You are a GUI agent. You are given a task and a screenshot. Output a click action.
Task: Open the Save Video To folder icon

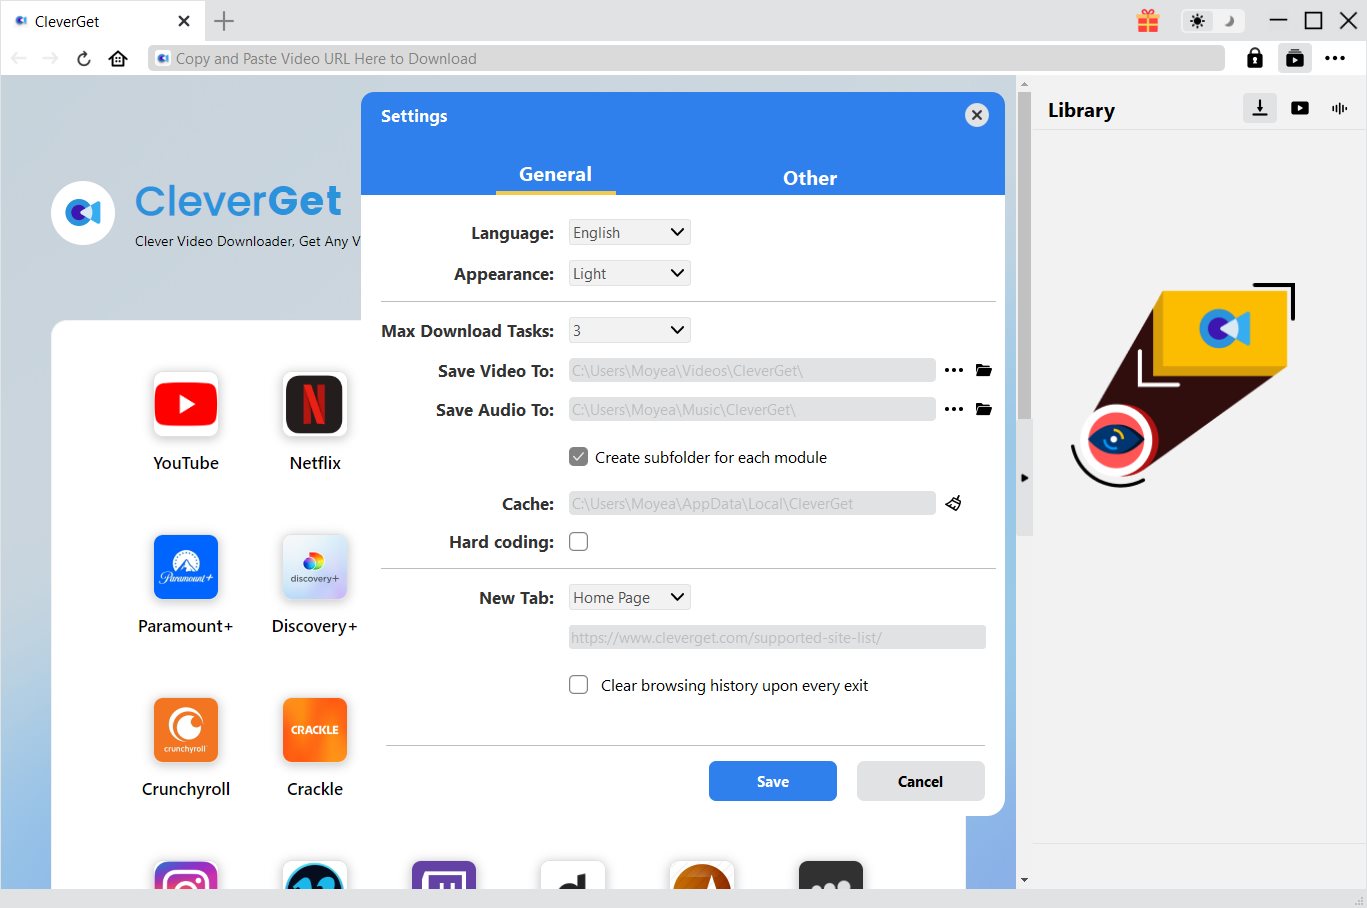tap(984, 370)
